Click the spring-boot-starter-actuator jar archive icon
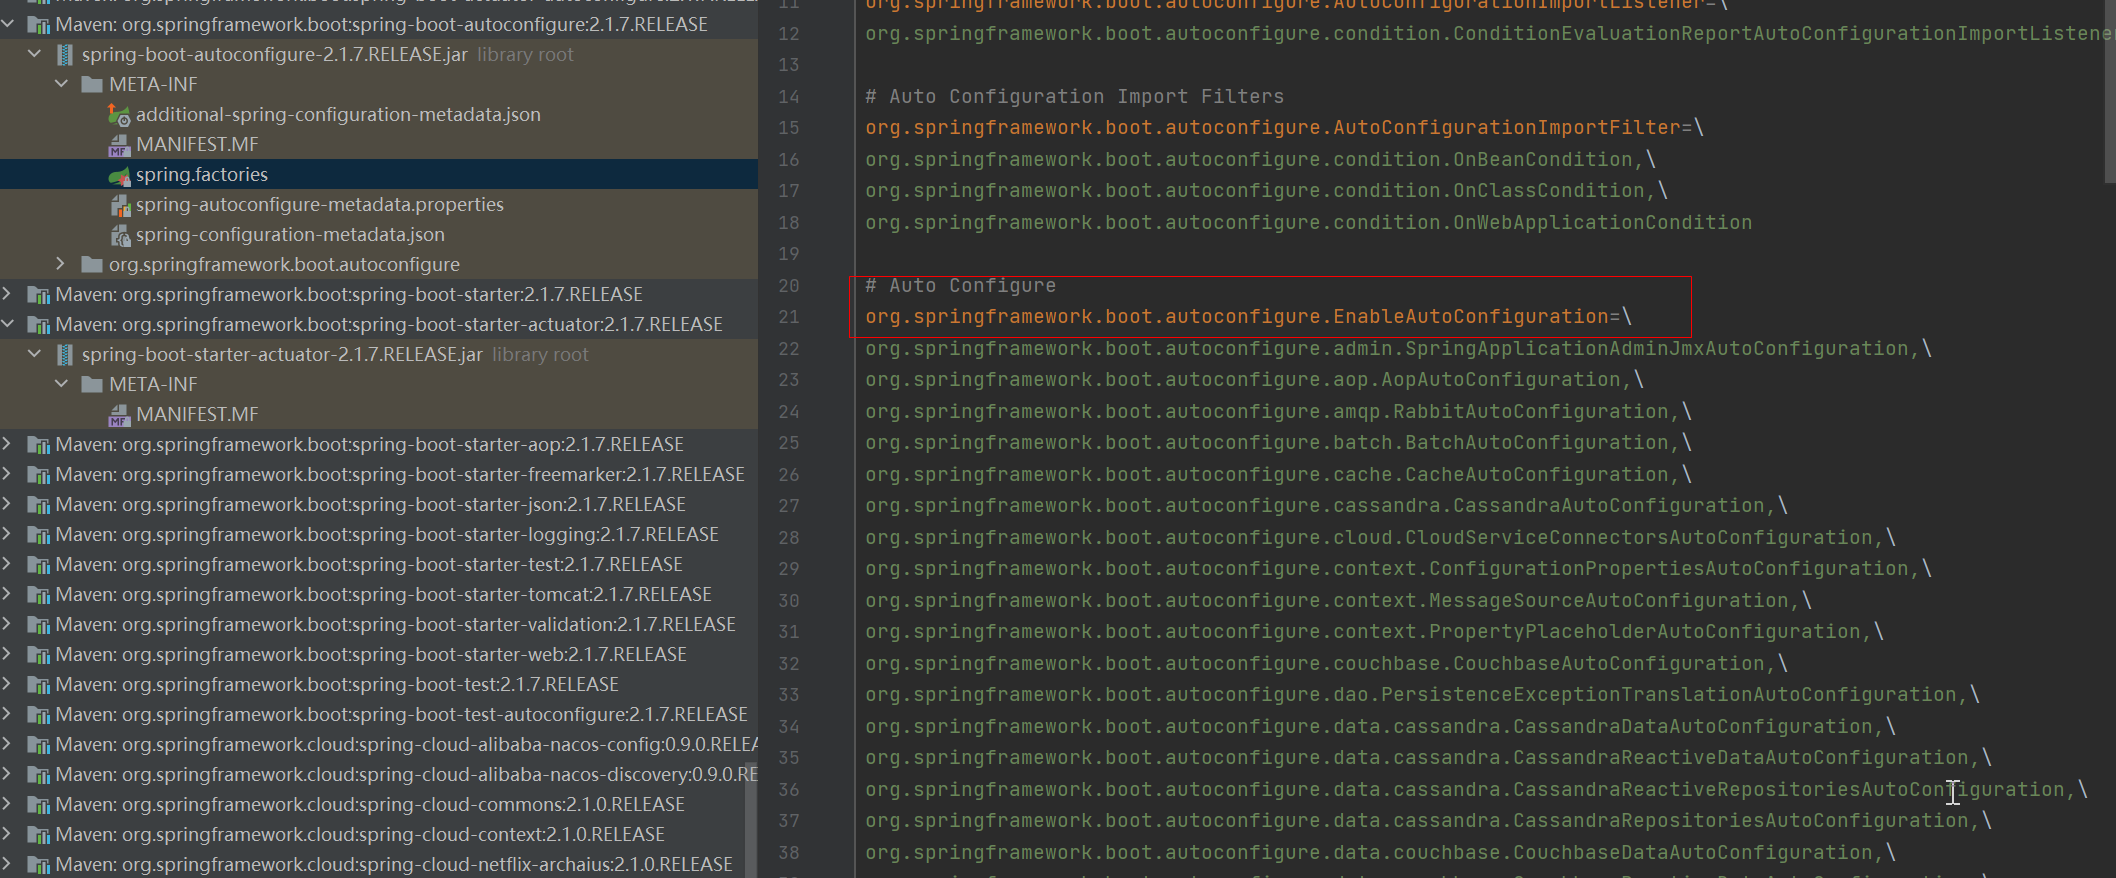Screen dimensions: 2116x878 (65, 355)
